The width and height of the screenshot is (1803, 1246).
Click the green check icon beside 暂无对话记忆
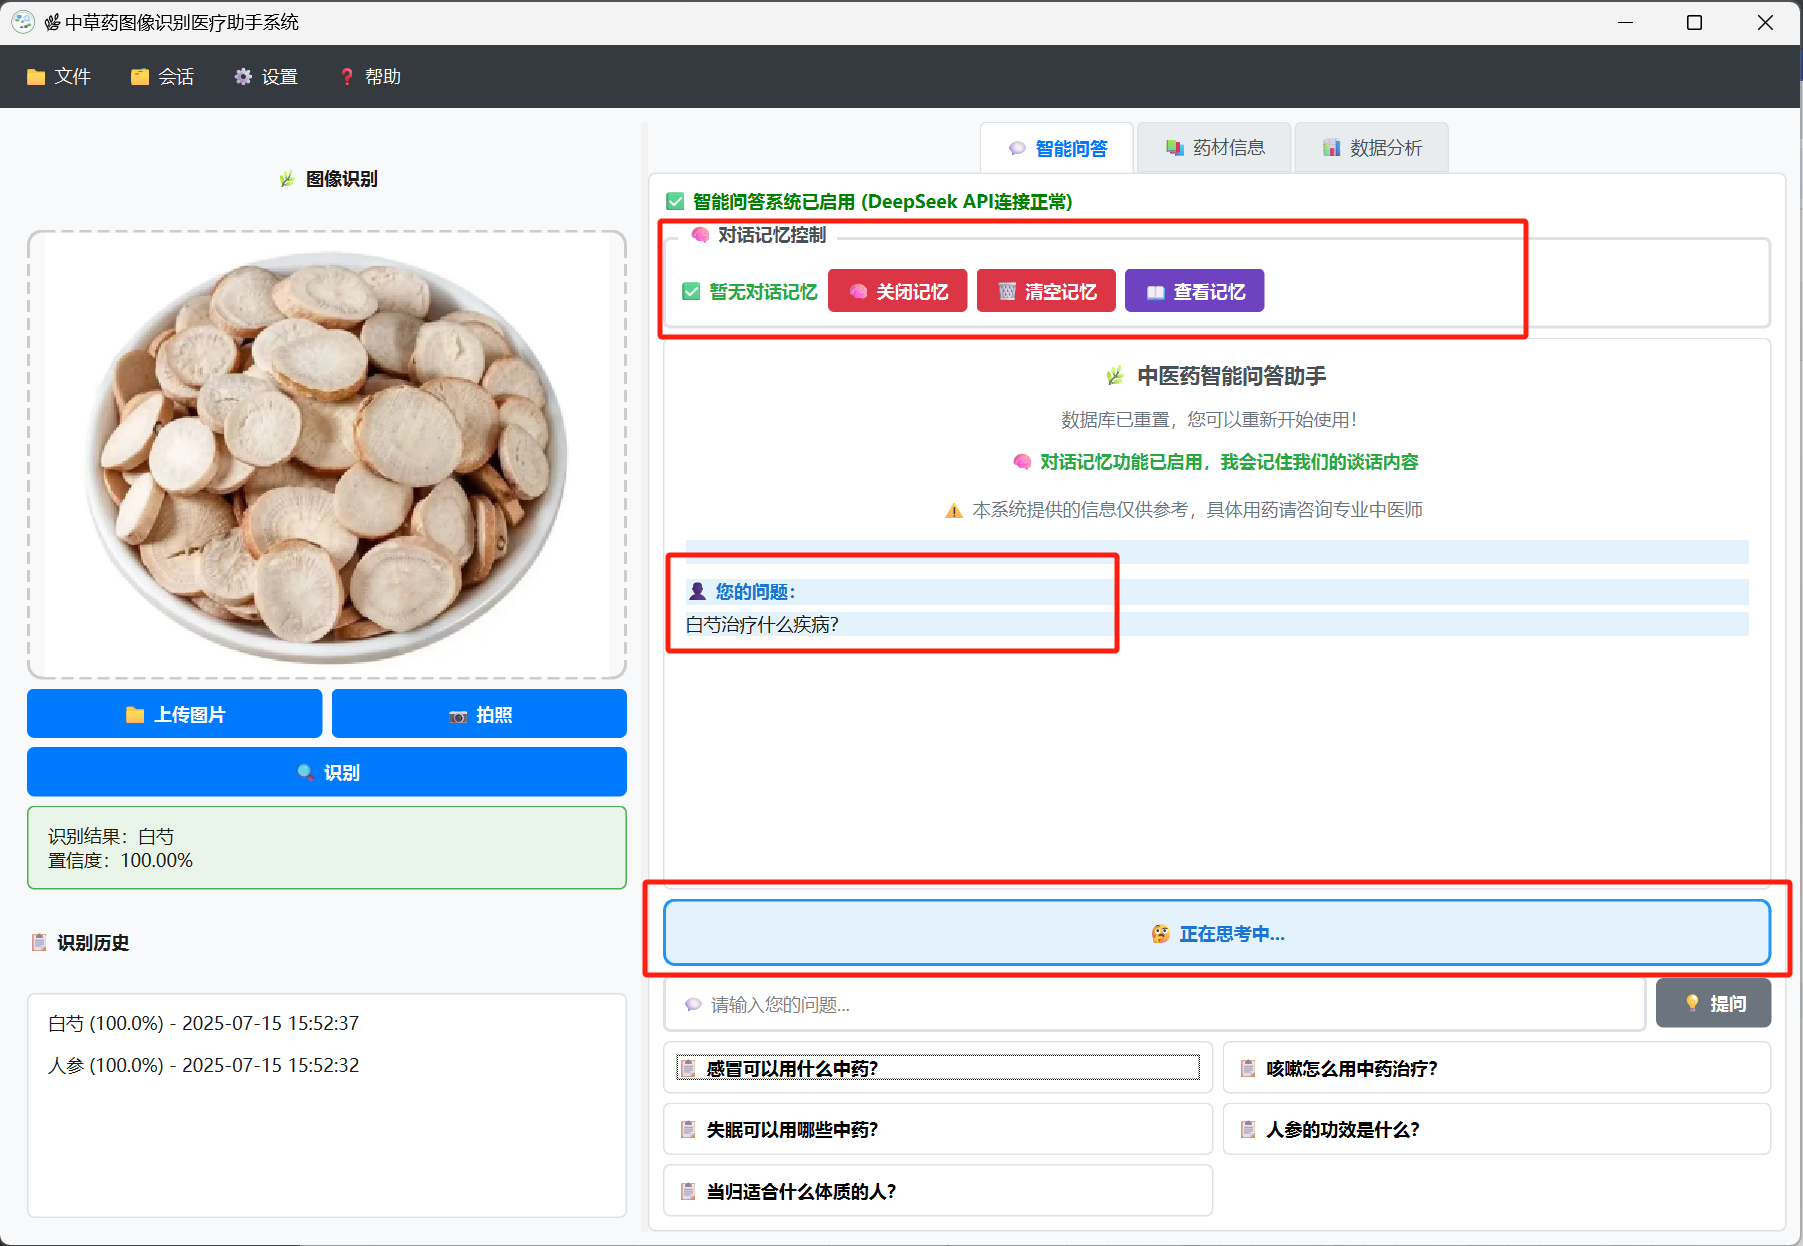691,291
